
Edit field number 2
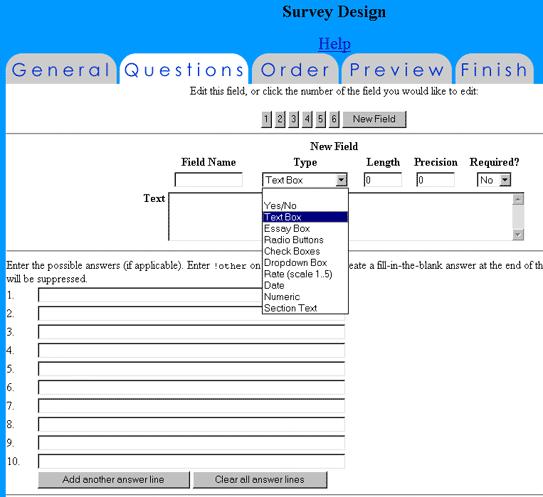point(280,119)
